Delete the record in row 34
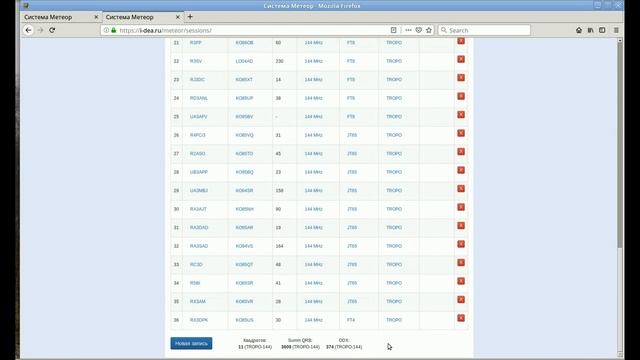 pyautogui.click(x=461, y=281)
